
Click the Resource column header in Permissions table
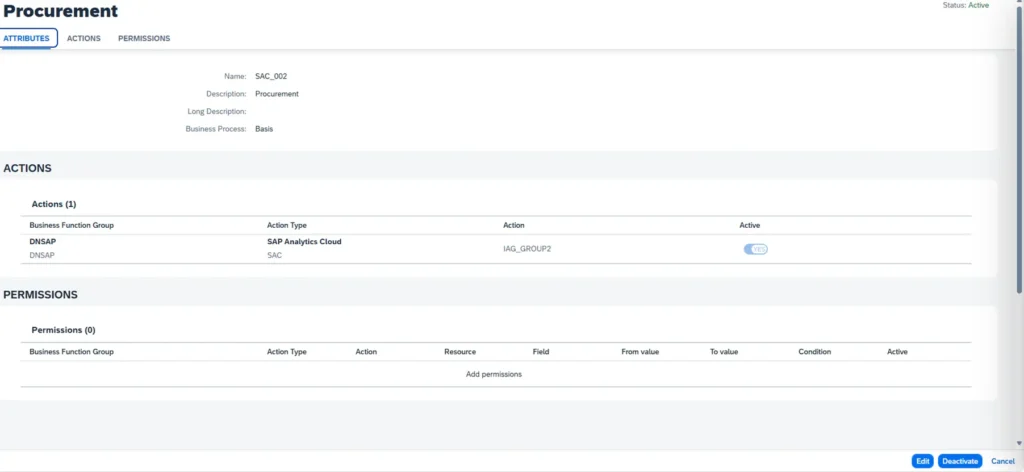point(460,352)
